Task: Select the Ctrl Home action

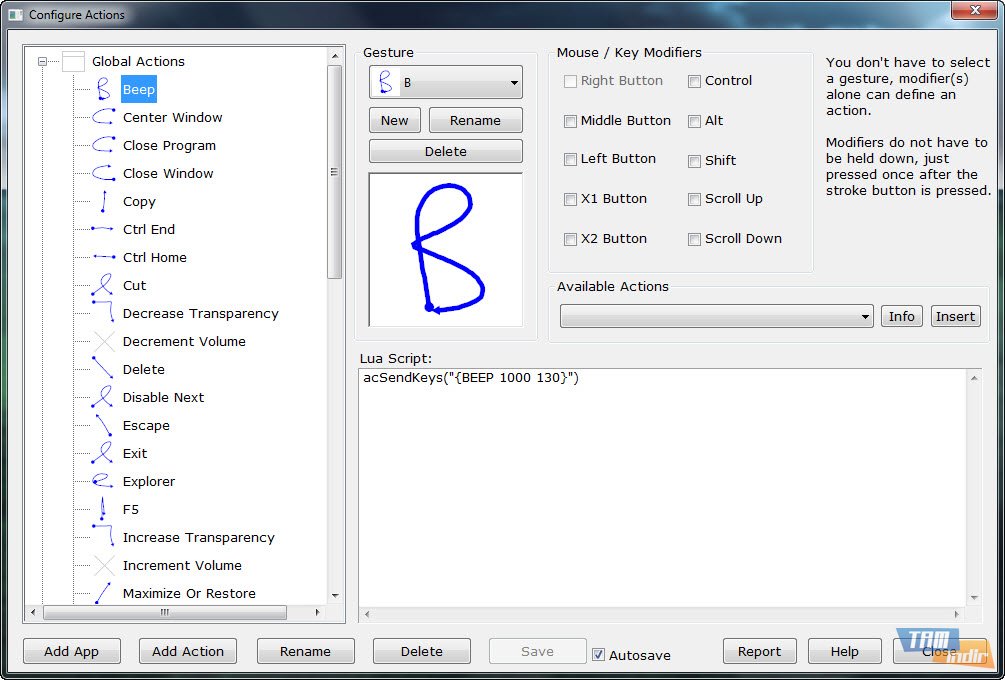Action: (x=154, y=257)
